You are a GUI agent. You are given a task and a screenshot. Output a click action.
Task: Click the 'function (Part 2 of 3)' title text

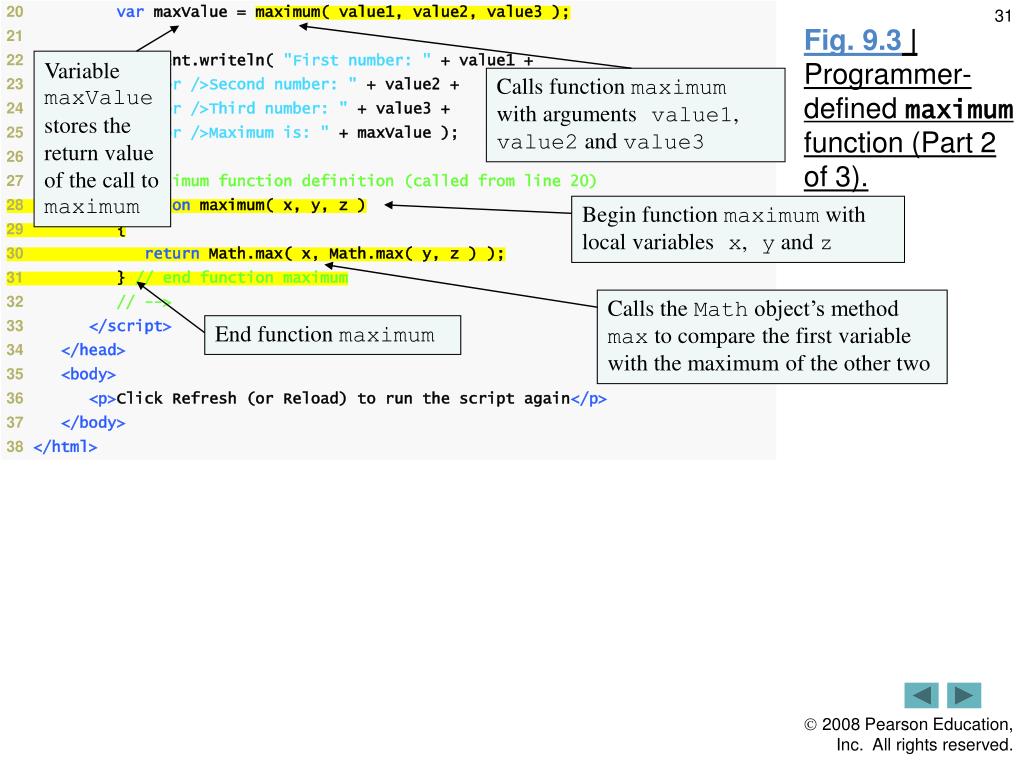click(899, 160)
